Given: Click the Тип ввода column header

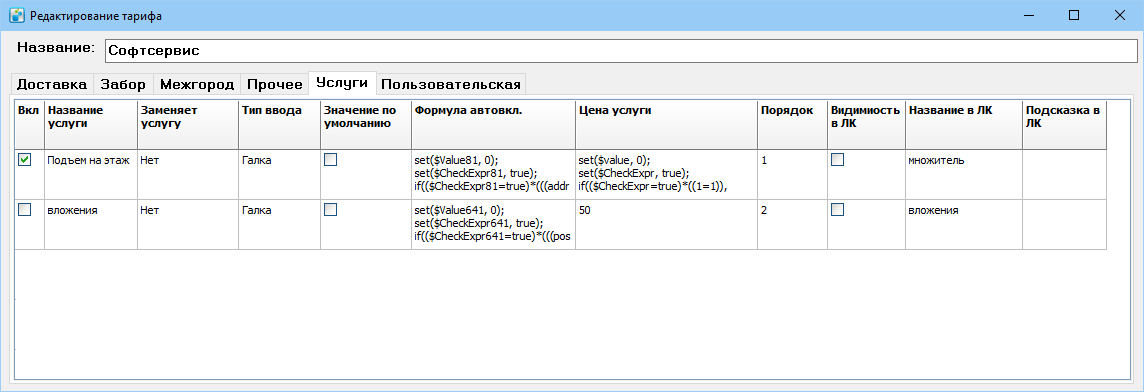Looking at the screenshot, I should (279, 124).
